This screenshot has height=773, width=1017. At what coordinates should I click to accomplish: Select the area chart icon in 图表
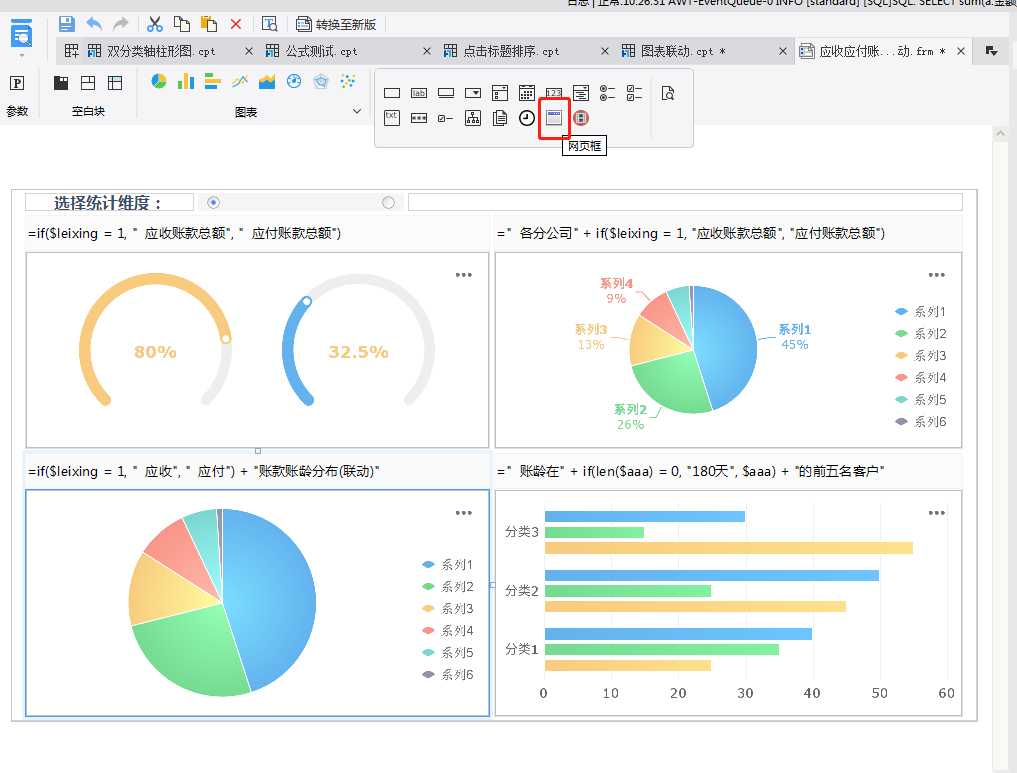[267, 81]
